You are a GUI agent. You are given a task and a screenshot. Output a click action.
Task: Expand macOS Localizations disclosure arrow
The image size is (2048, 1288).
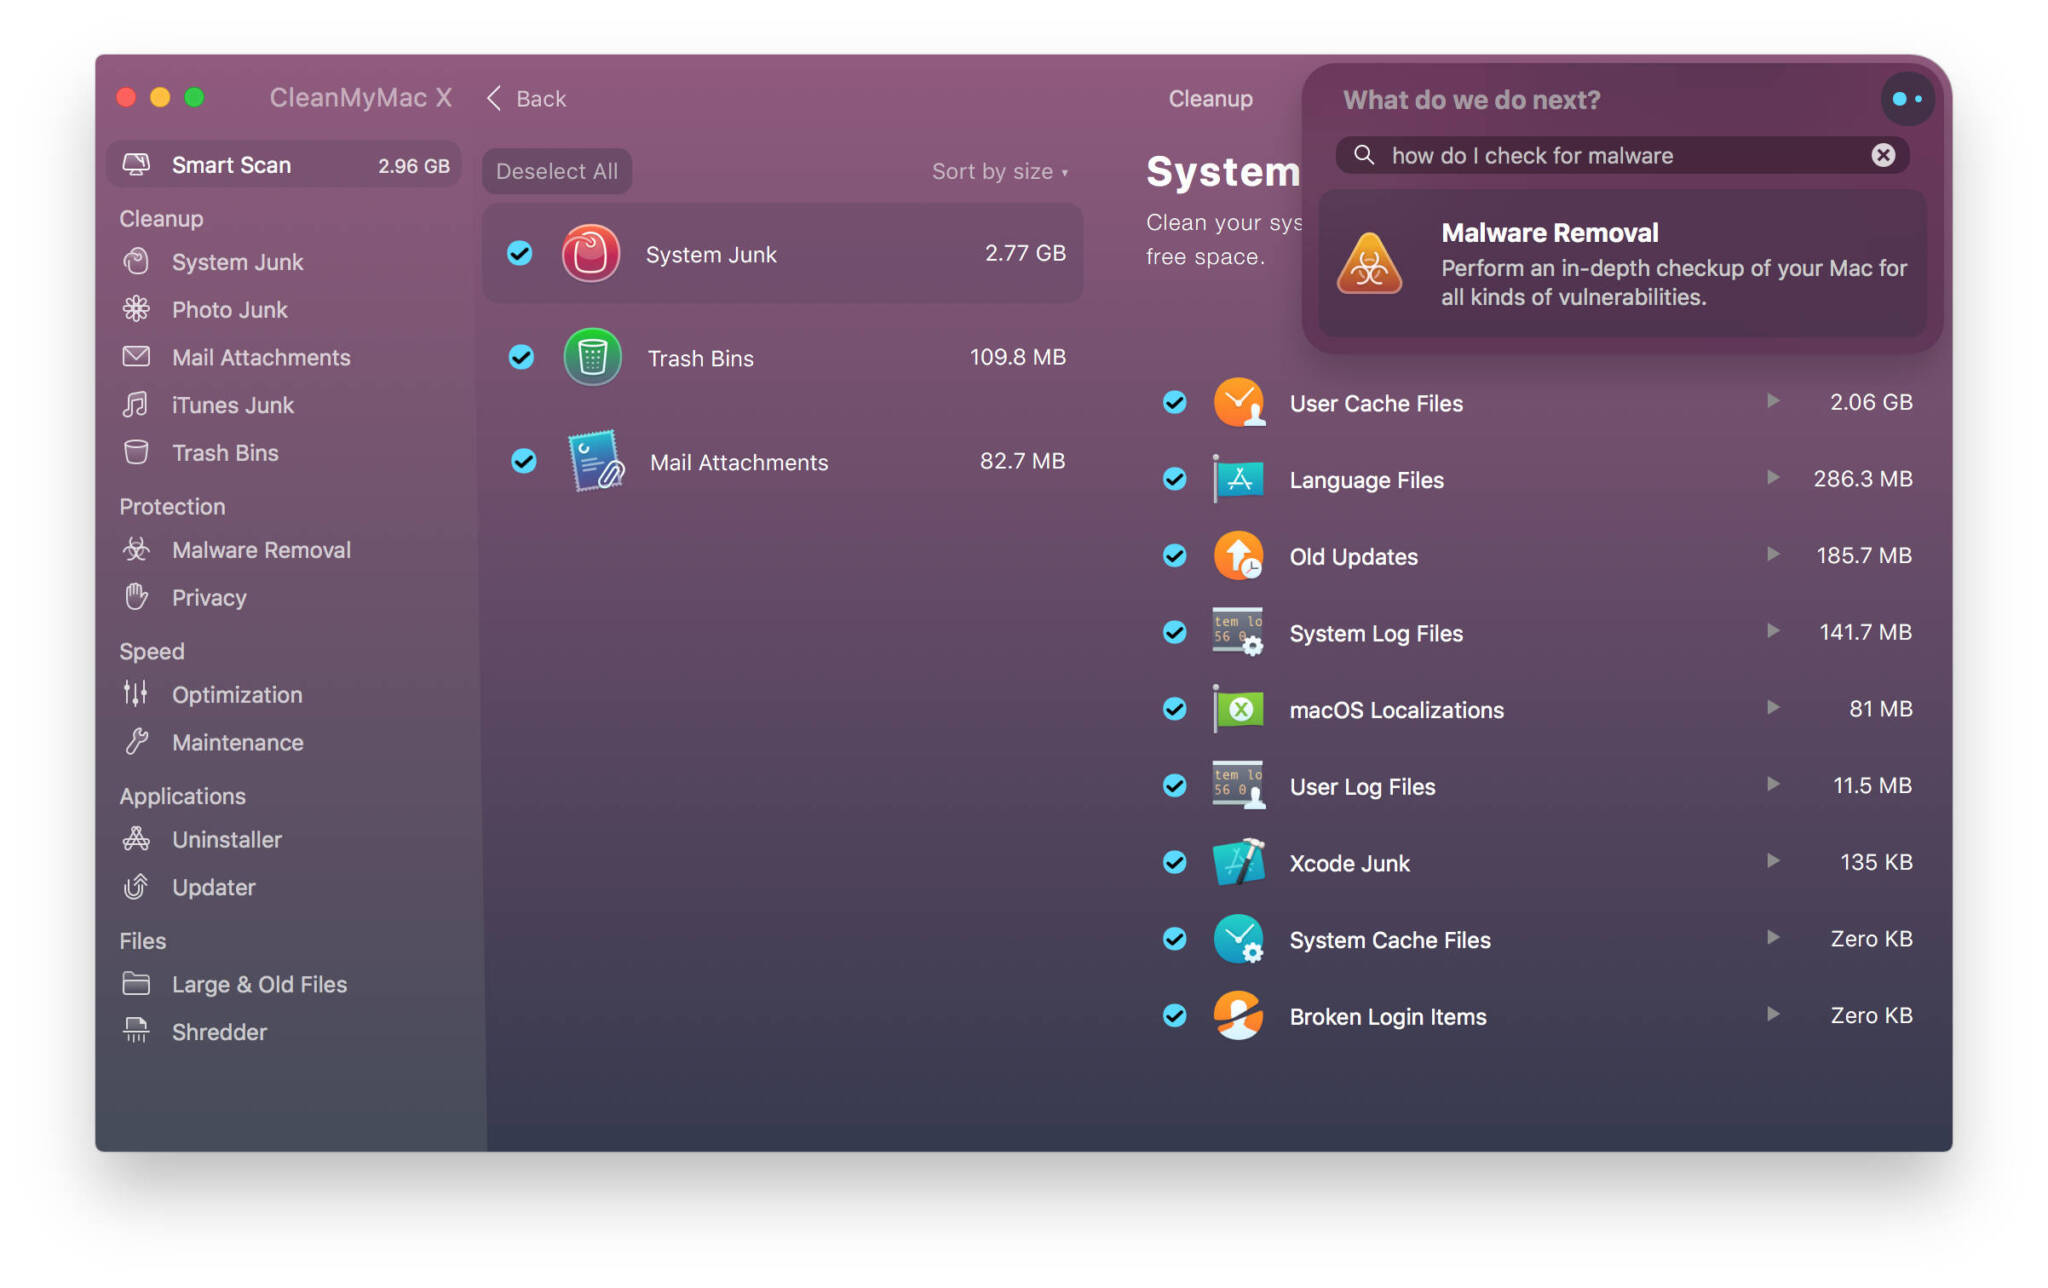[x=1773, y=708]
